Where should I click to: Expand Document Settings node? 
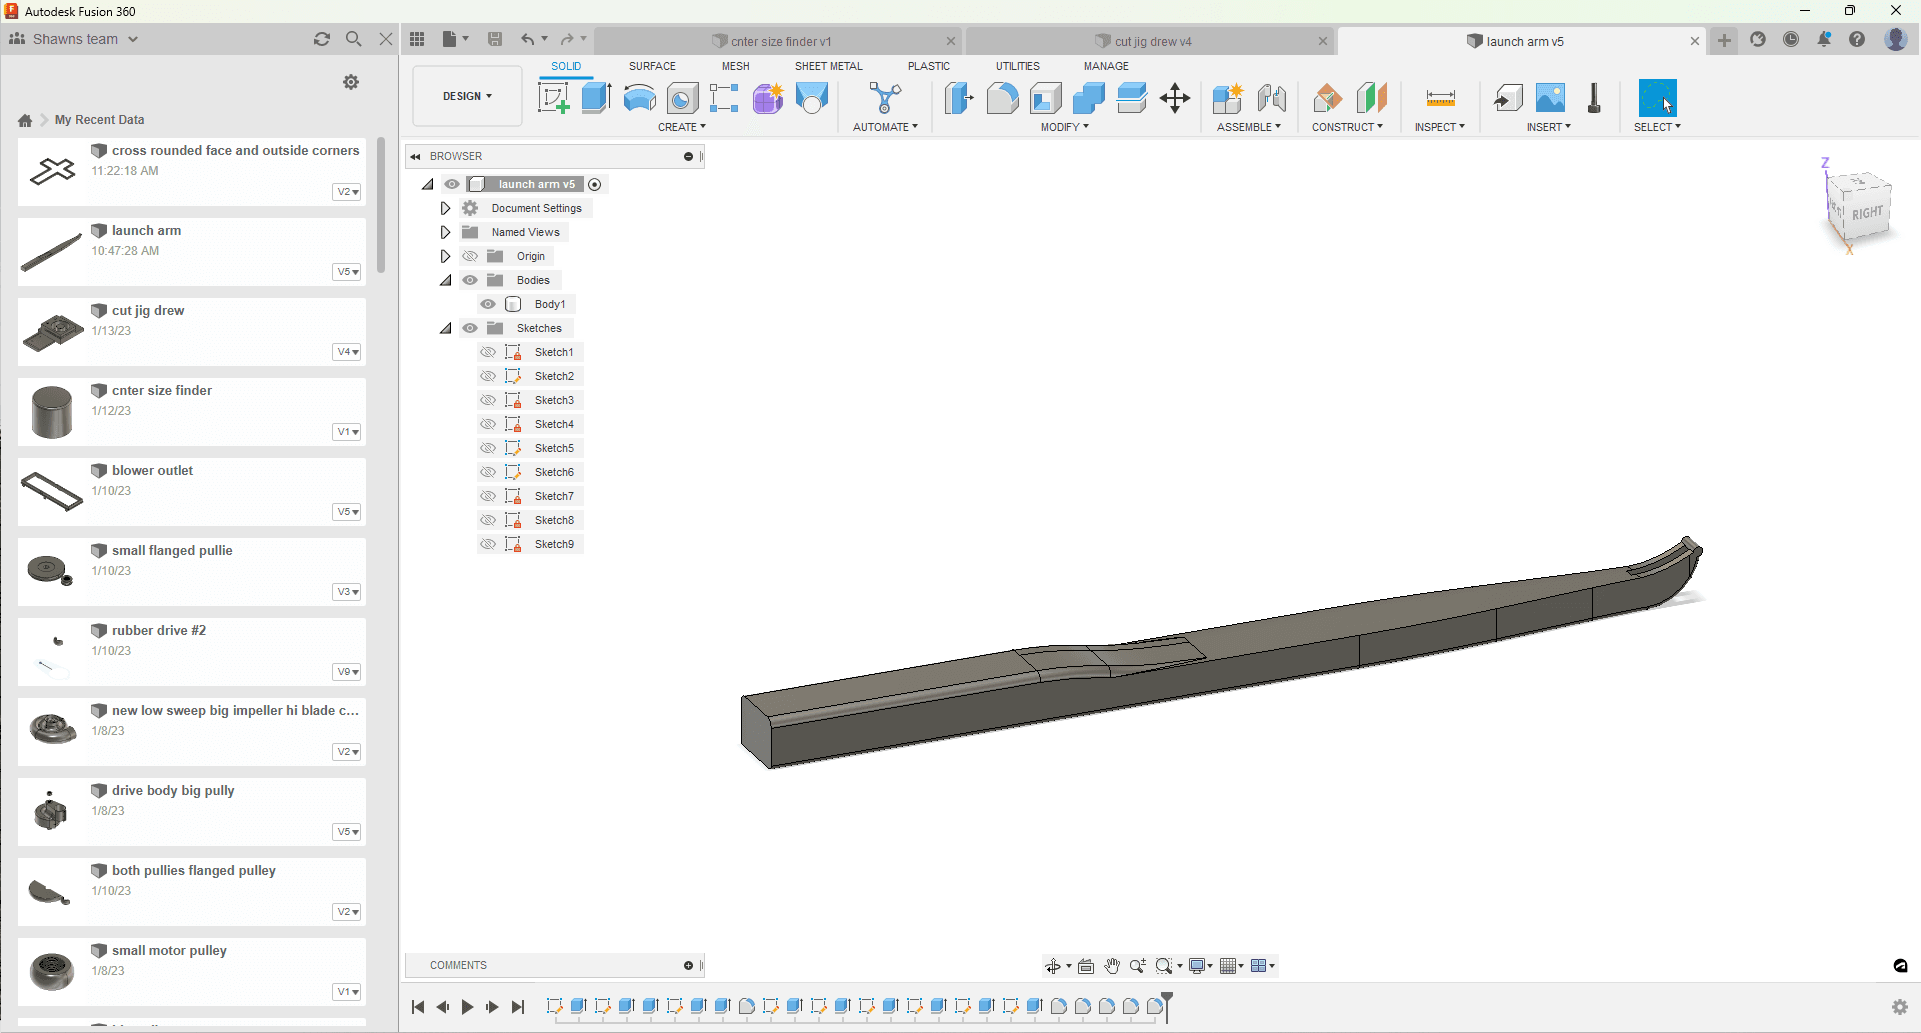click(x=446, y=208)
